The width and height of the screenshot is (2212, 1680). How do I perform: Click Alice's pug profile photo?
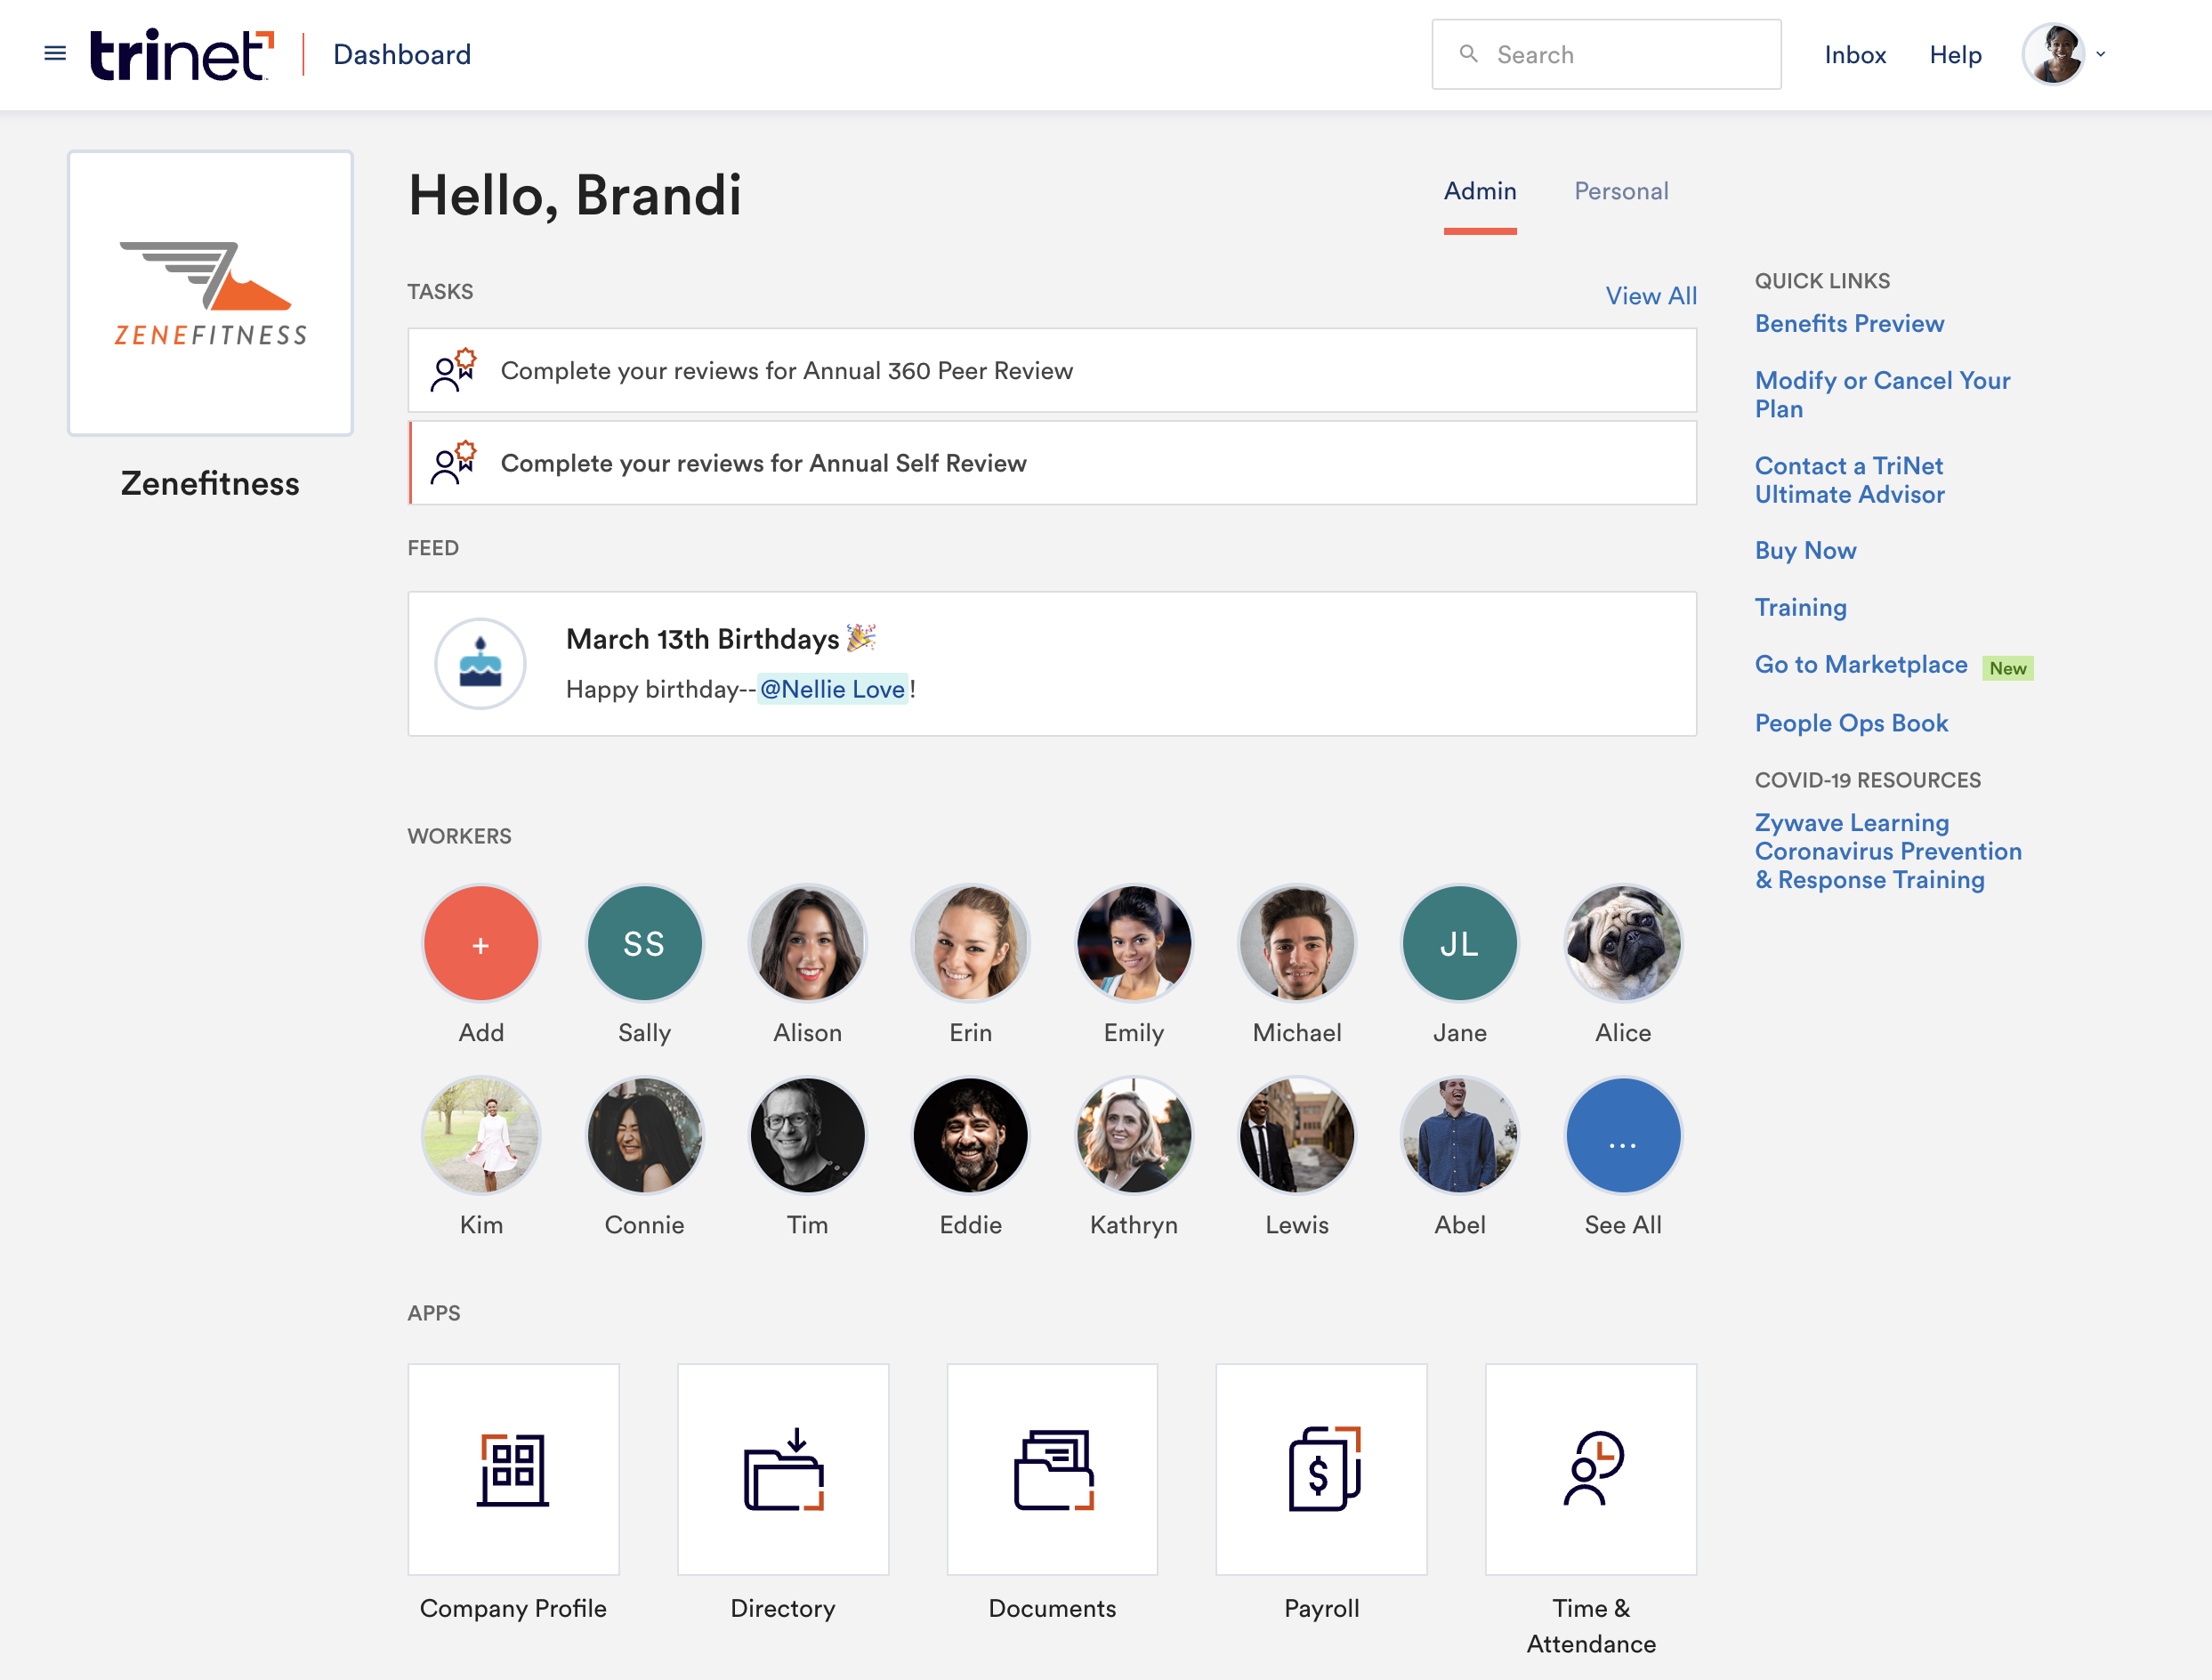click(1622, 944)
